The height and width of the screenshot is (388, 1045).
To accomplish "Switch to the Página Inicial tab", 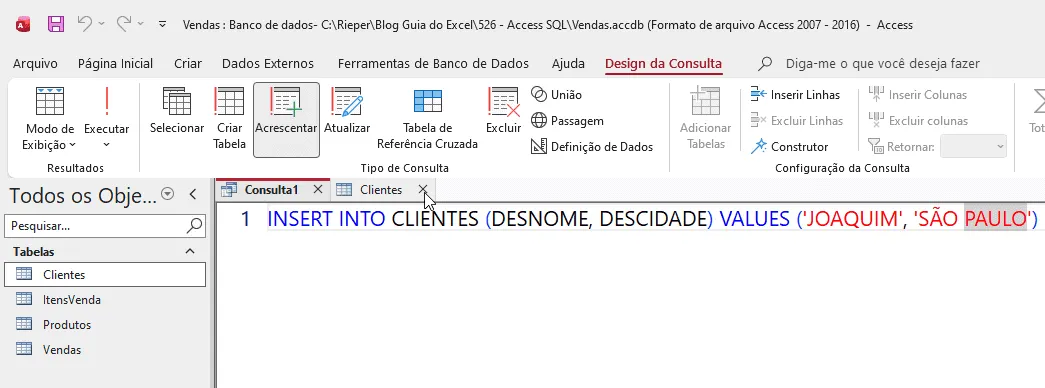I will (x=115, y=64).
